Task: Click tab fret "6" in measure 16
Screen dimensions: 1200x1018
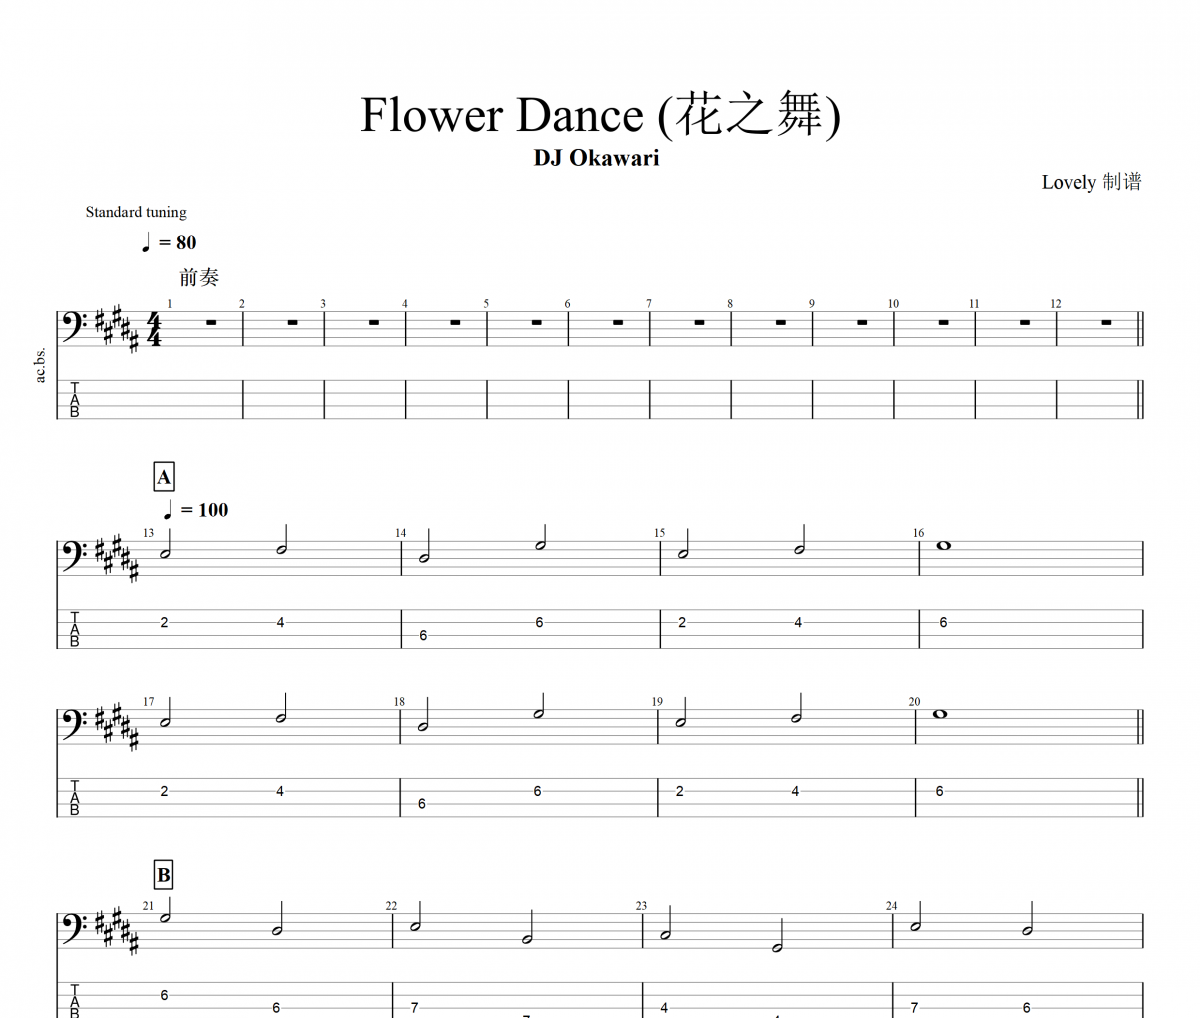Action: coord(943,622)
